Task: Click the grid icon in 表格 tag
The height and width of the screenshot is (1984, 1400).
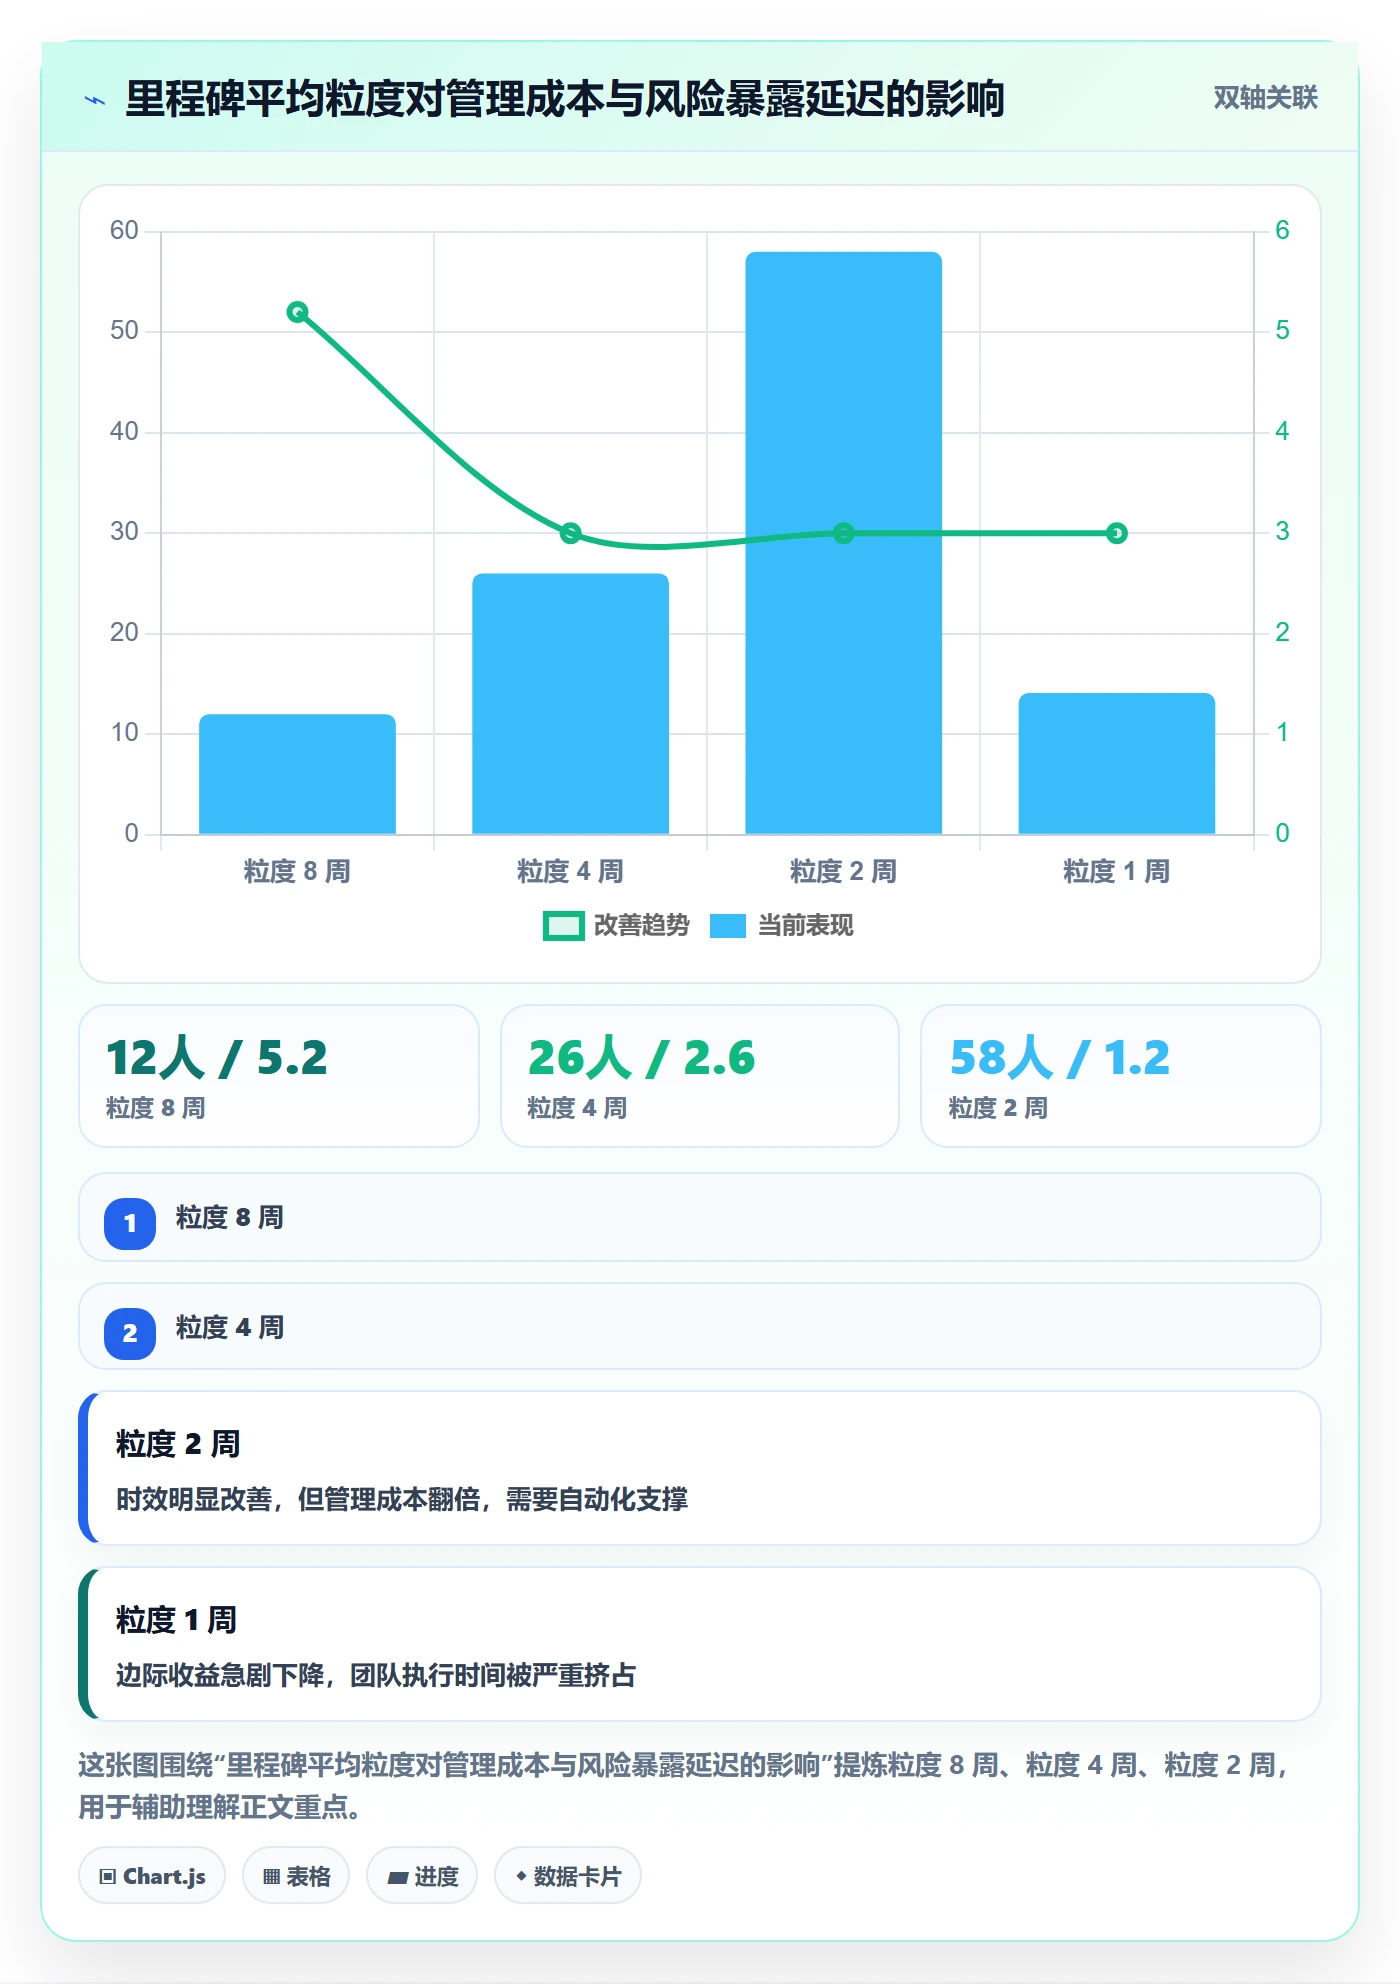Action: (271, 1877)
